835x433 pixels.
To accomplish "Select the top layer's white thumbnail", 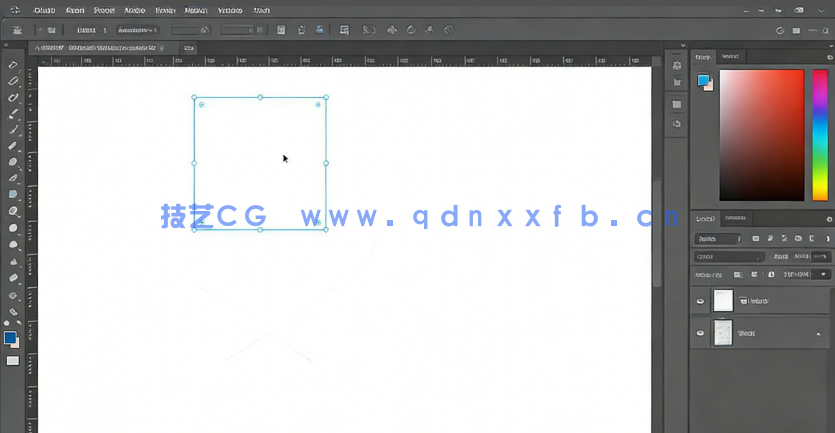I will (x=723, y=301).
